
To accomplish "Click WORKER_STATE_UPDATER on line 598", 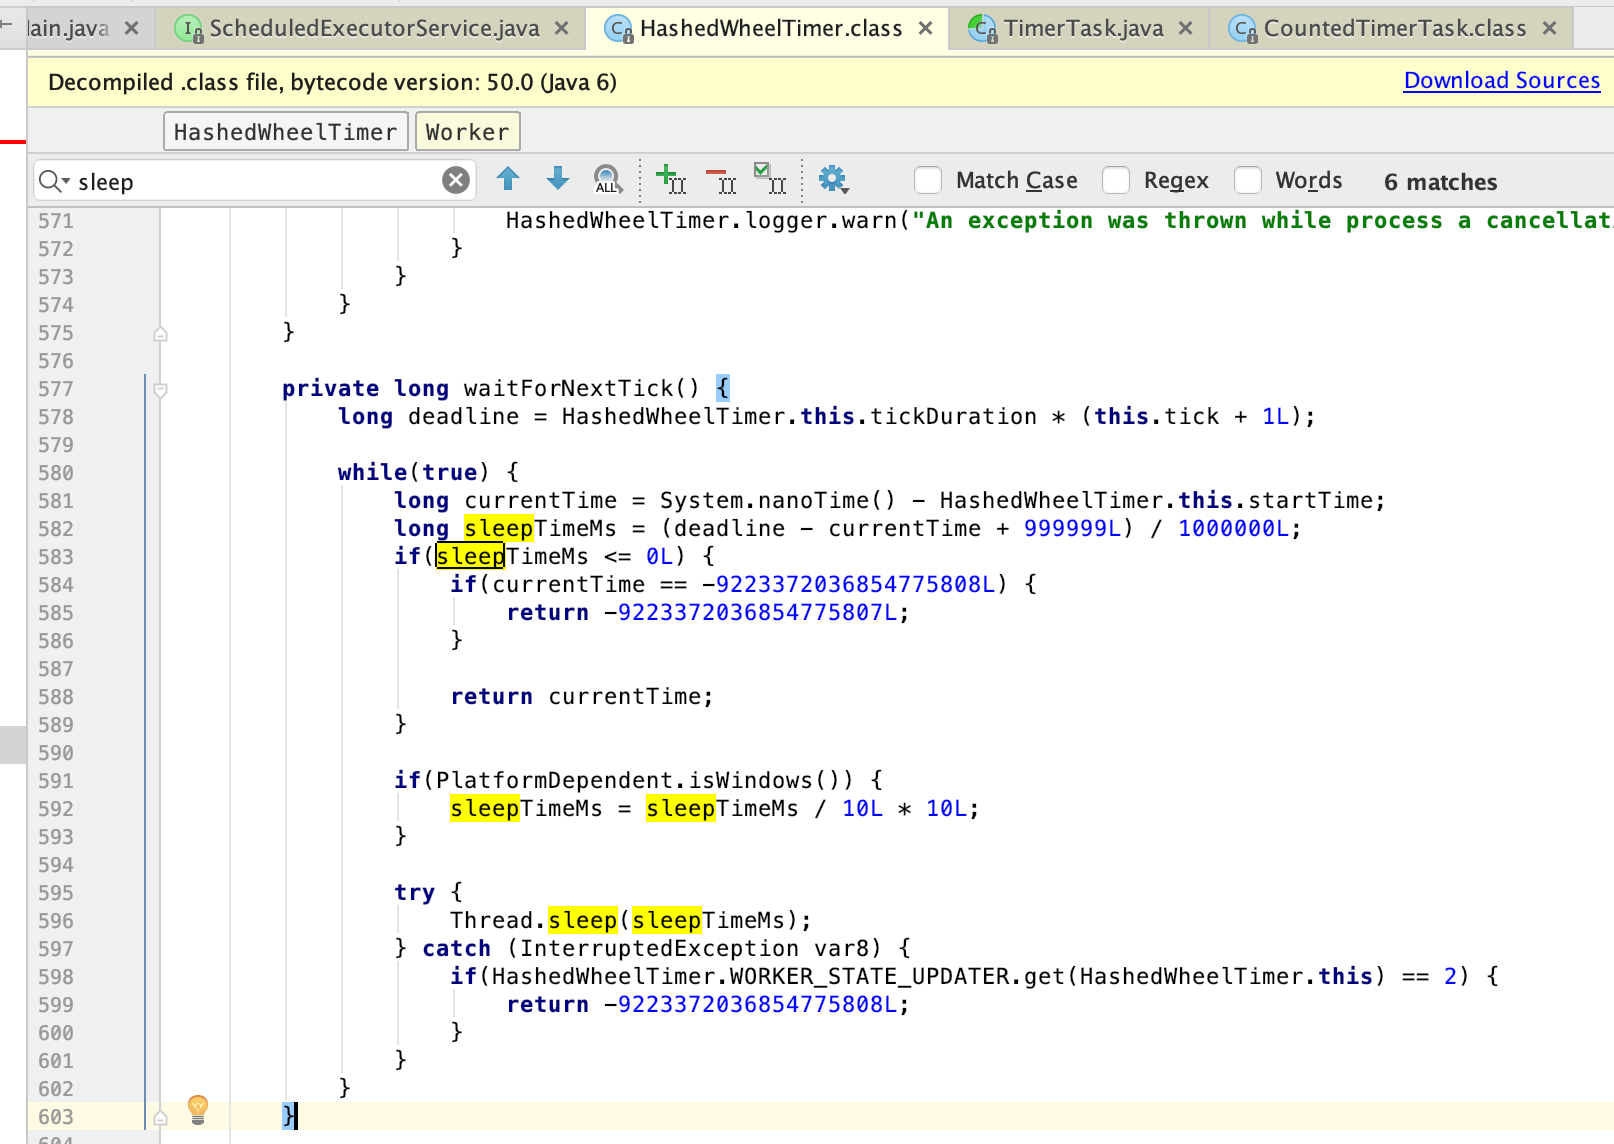I will 870,977.
